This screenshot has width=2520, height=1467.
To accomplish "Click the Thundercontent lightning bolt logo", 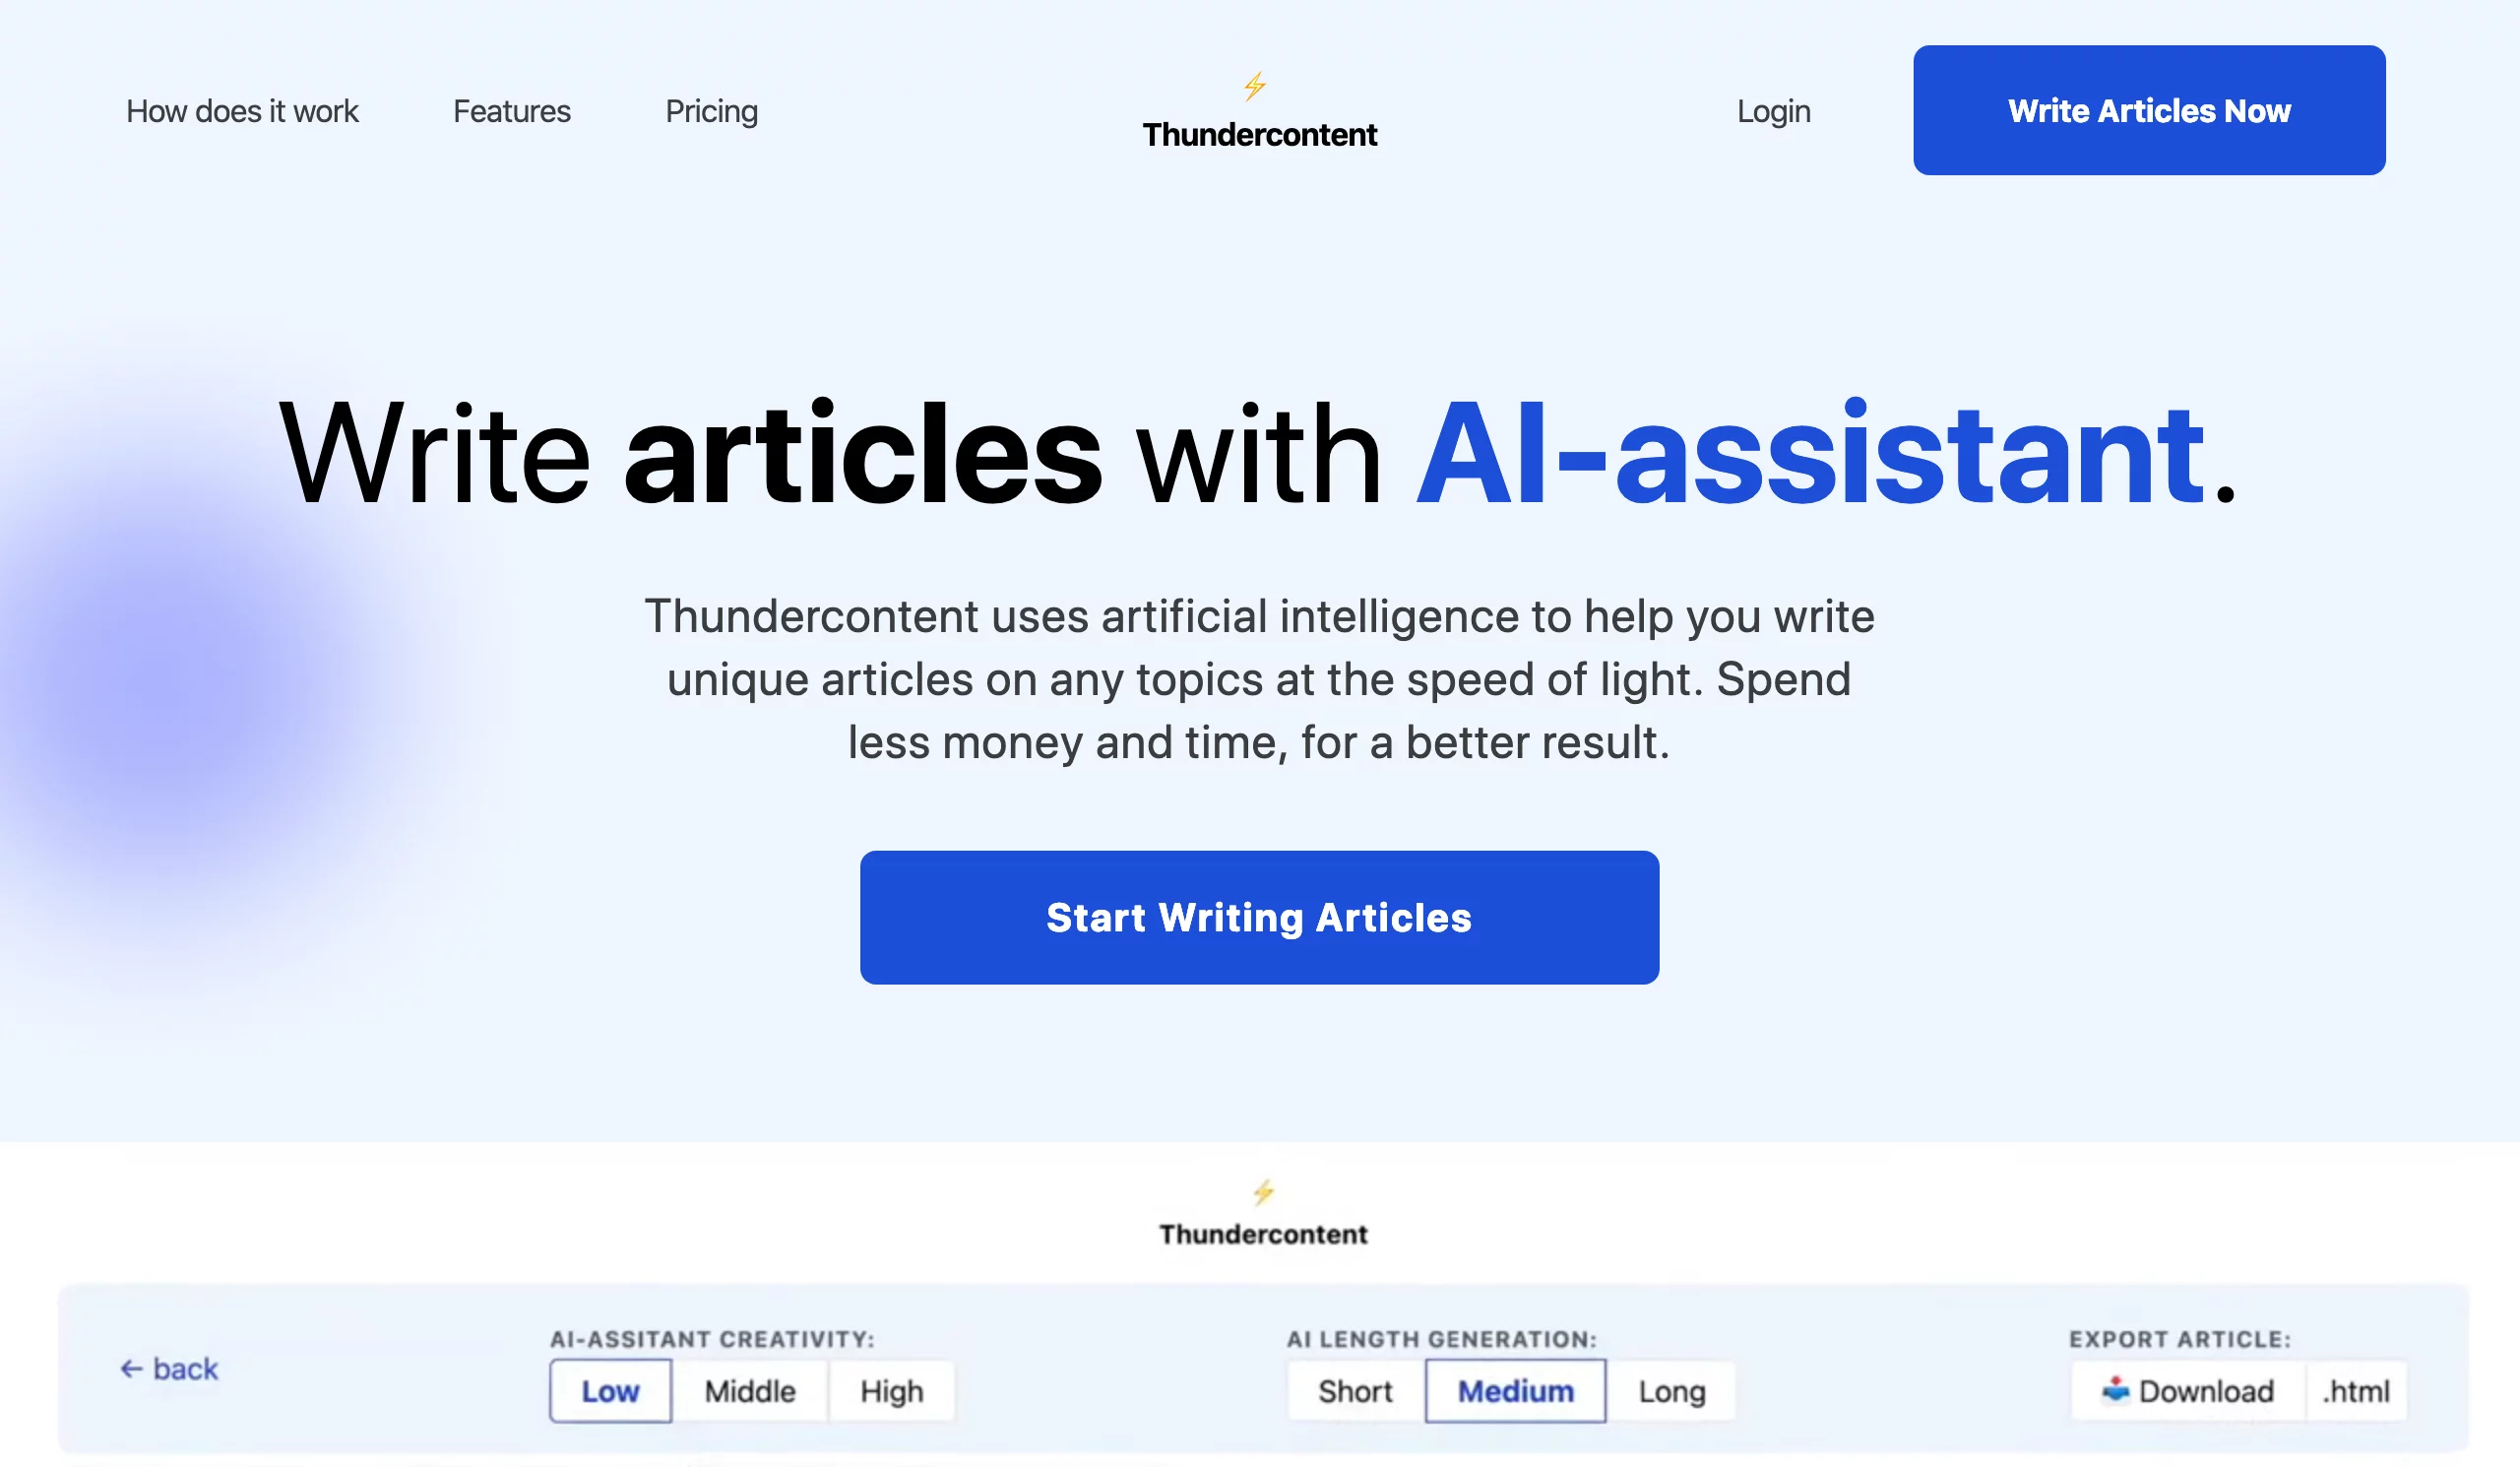I will click(x=1255, y=82).
